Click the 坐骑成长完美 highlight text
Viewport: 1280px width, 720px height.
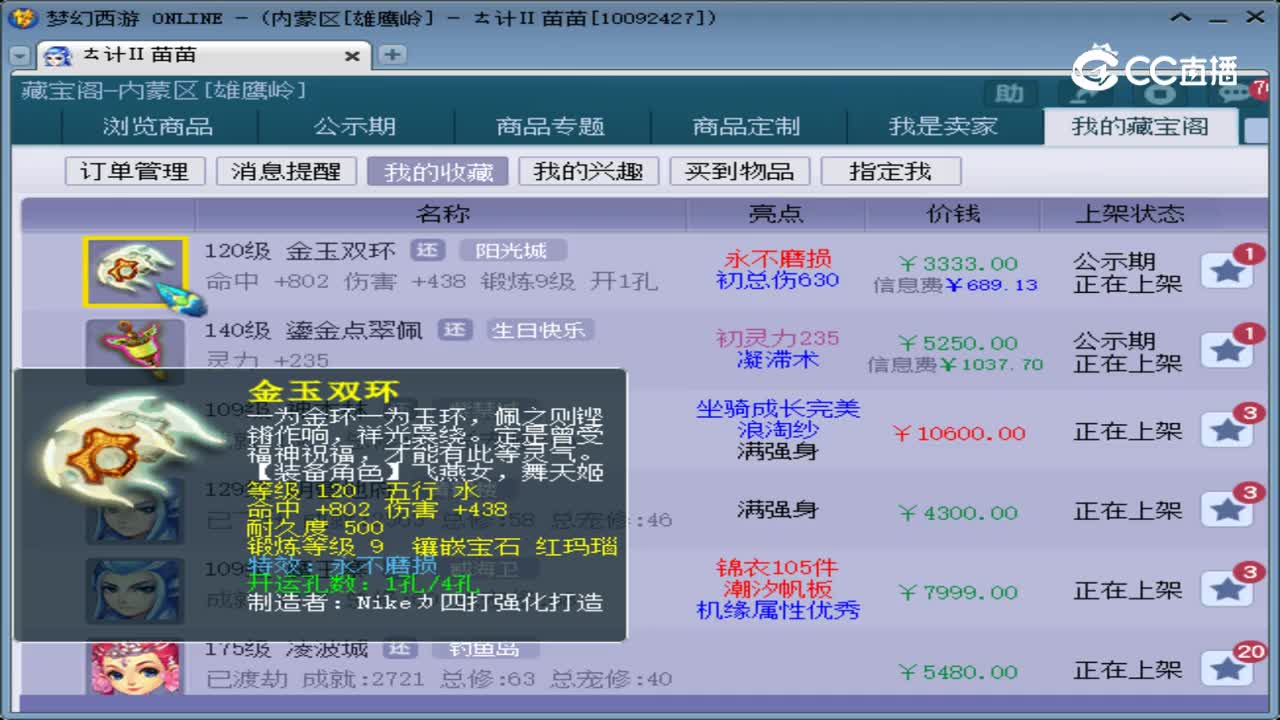[777, 408]
